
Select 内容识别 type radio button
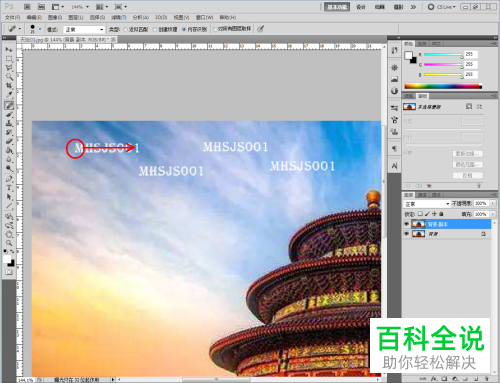coord(184,30)
